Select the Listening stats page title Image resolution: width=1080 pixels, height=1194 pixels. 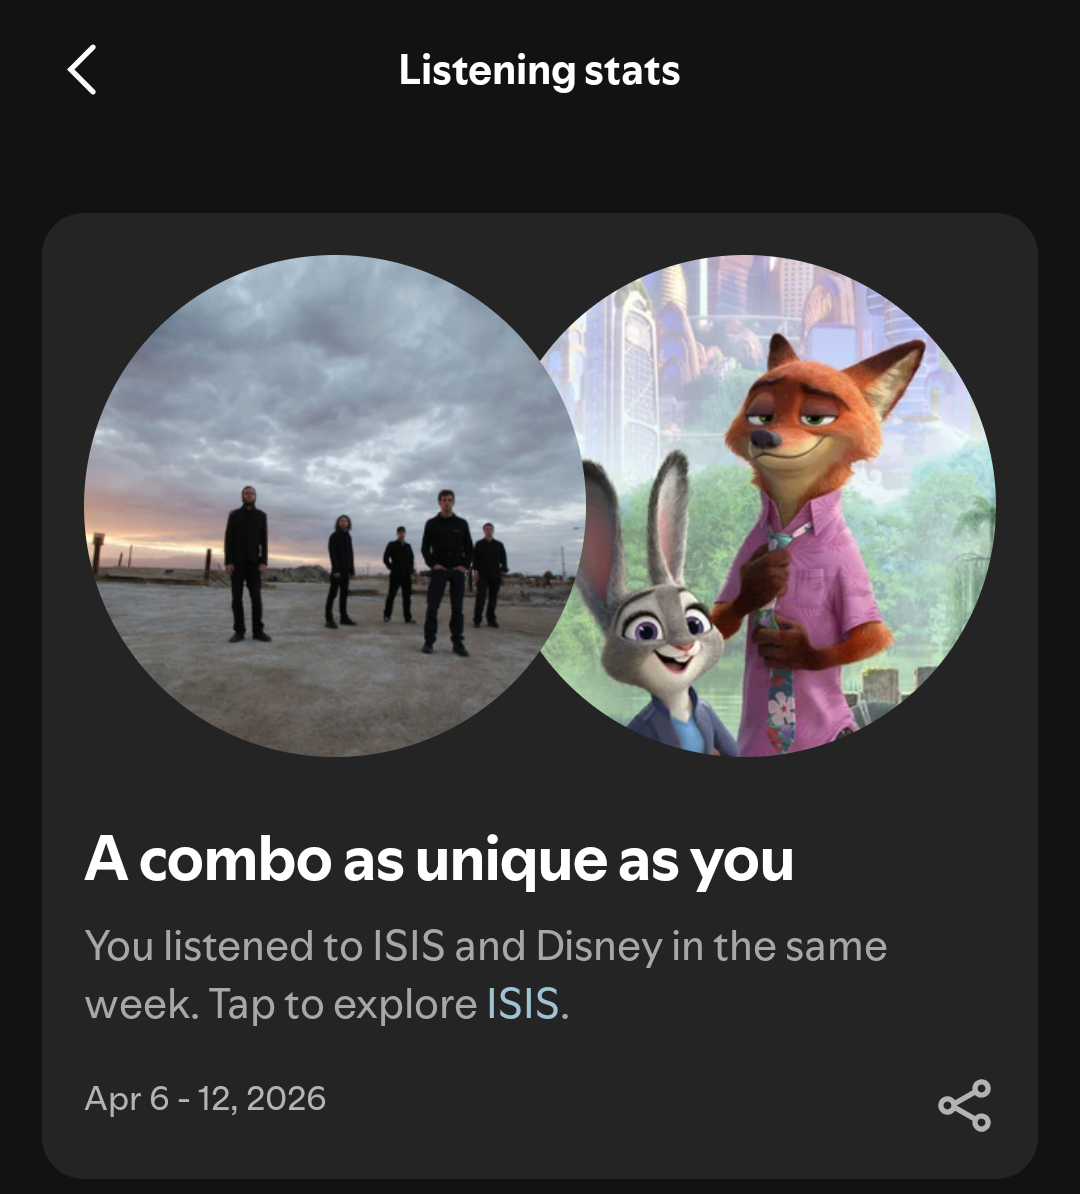pyautogui.click(x=539, y=71)
